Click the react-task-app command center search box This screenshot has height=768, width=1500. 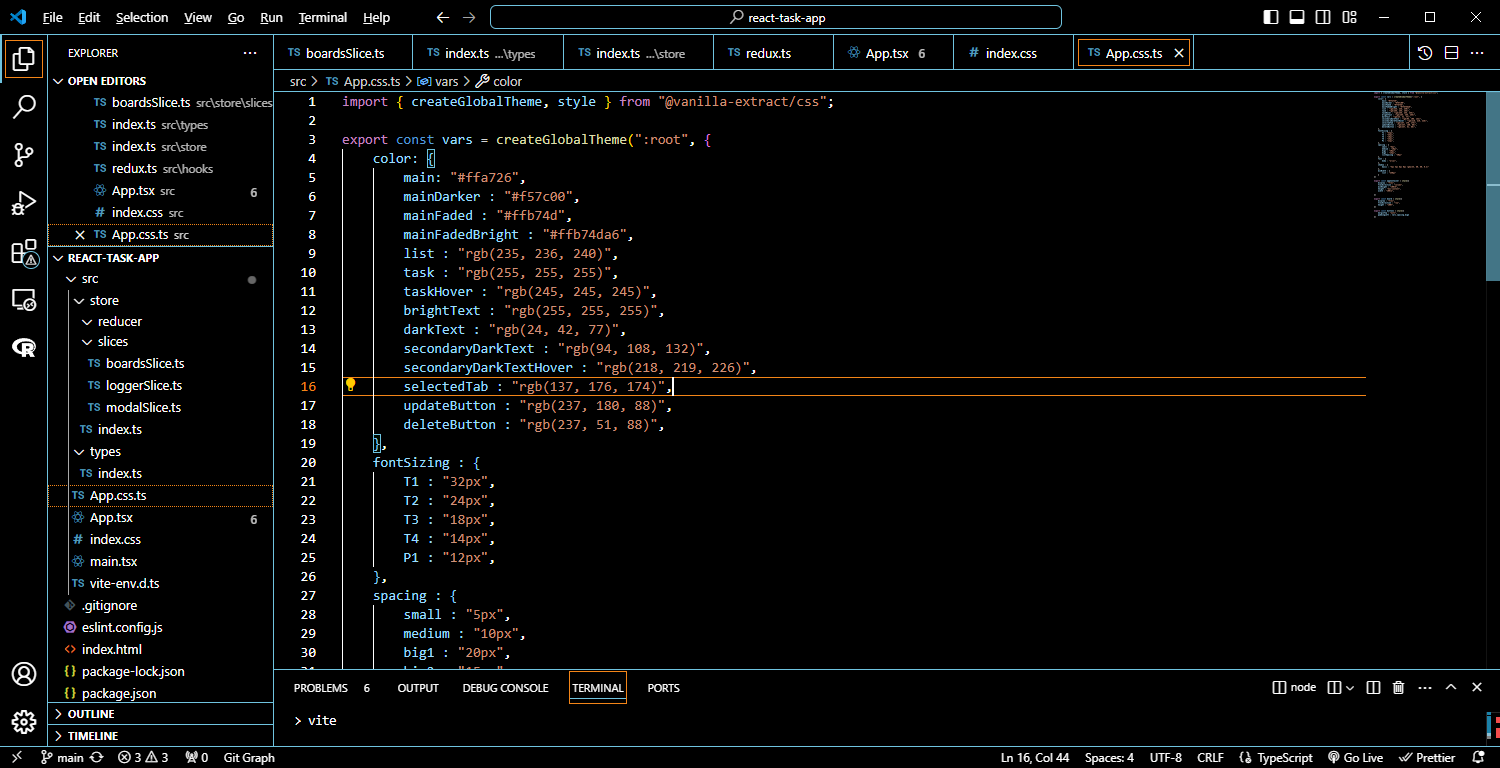coord(776,17)
